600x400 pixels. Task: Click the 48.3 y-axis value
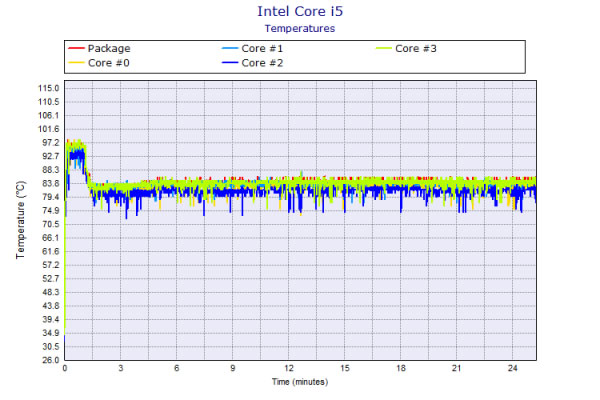51,292
